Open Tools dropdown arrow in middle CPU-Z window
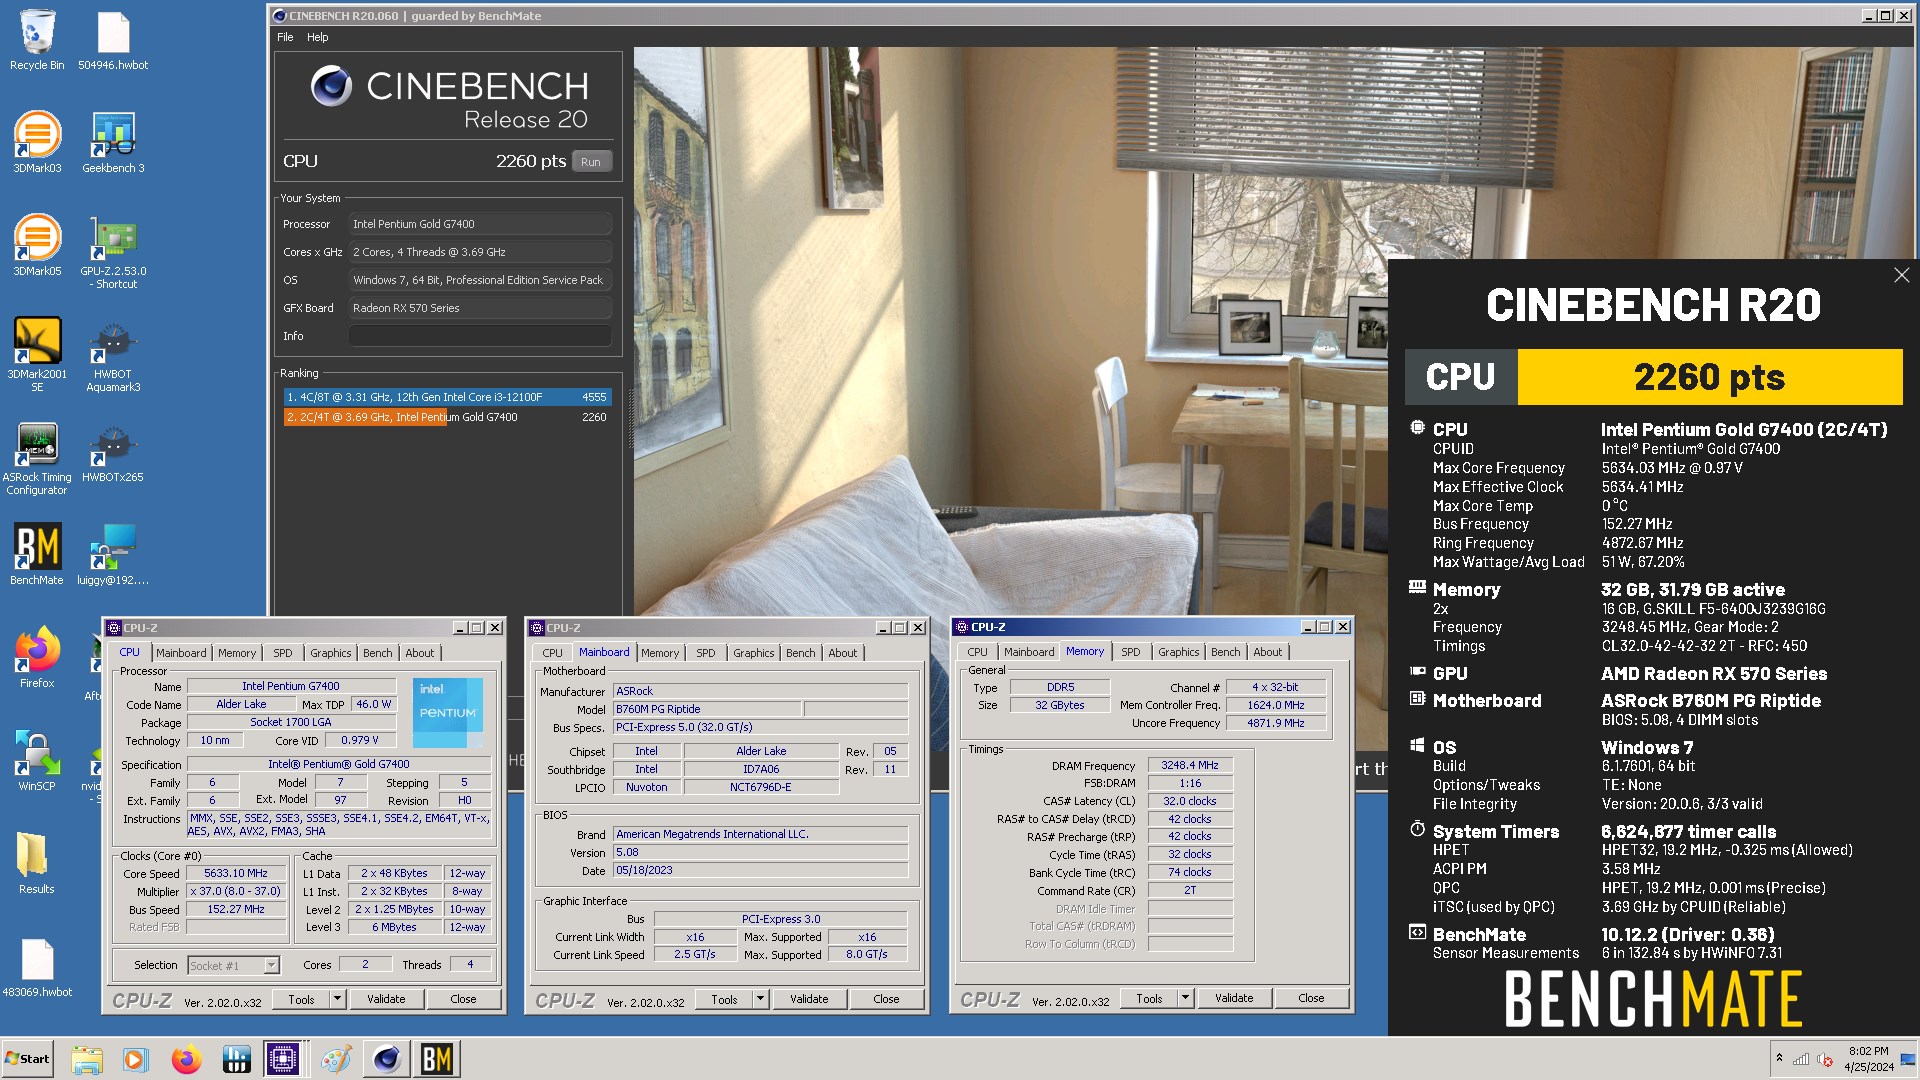The width and height of the screenshot is (1920, 1080). point(760,999)
